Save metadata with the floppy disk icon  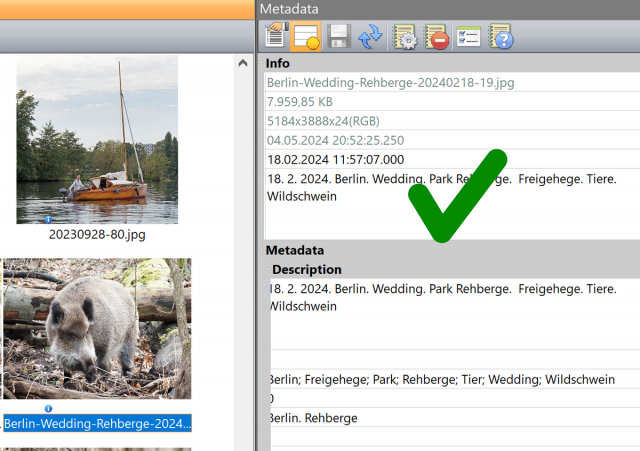338,36
